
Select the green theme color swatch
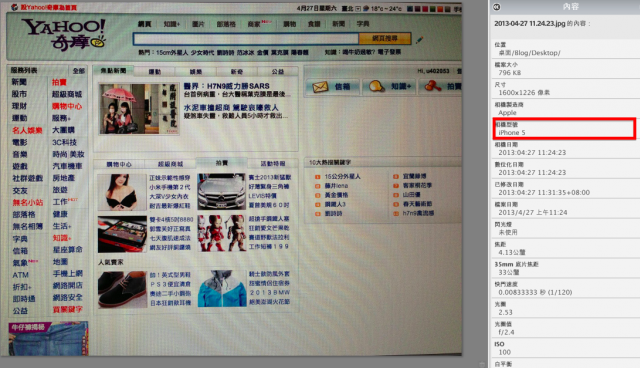[x=433, y=9]
